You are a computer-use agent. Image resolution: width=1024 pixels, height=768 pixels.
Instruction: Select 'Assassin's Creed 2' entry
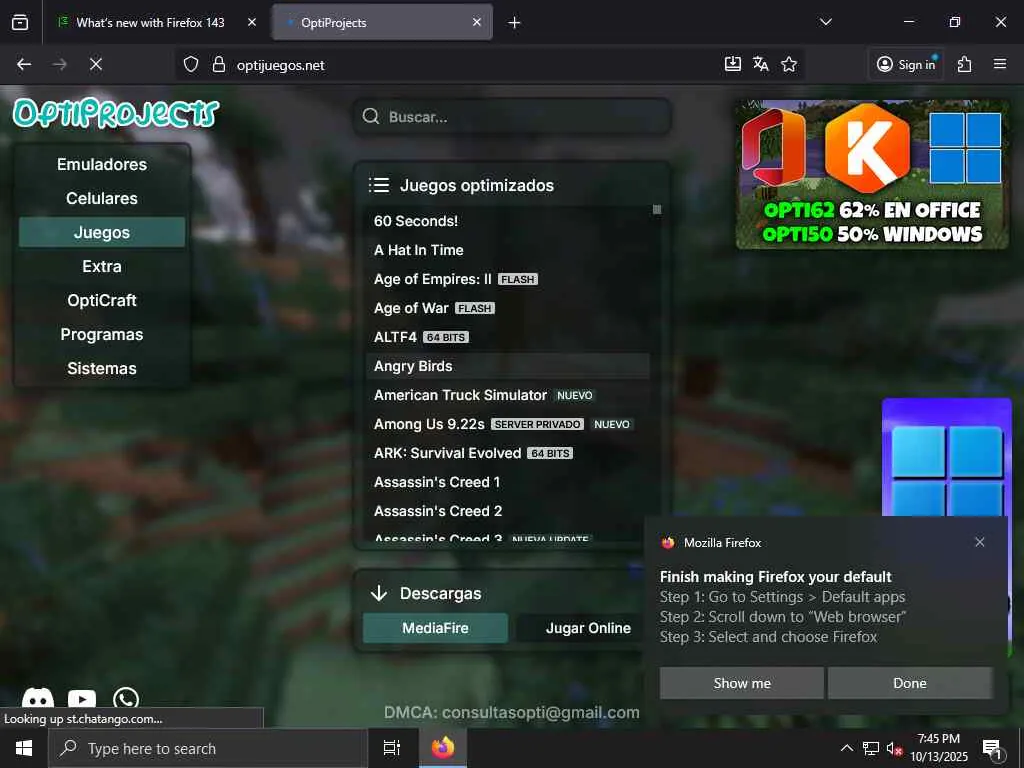coord(507,511)
